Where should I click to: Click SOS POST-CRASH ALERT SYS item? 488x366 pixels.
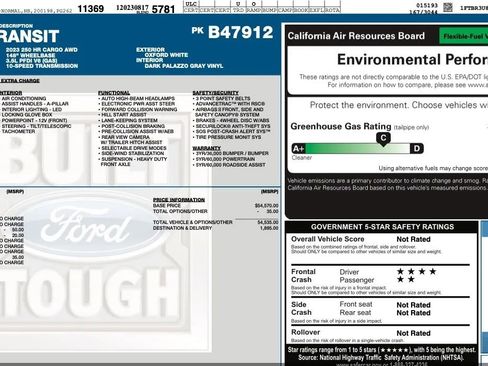click(233, 131)
